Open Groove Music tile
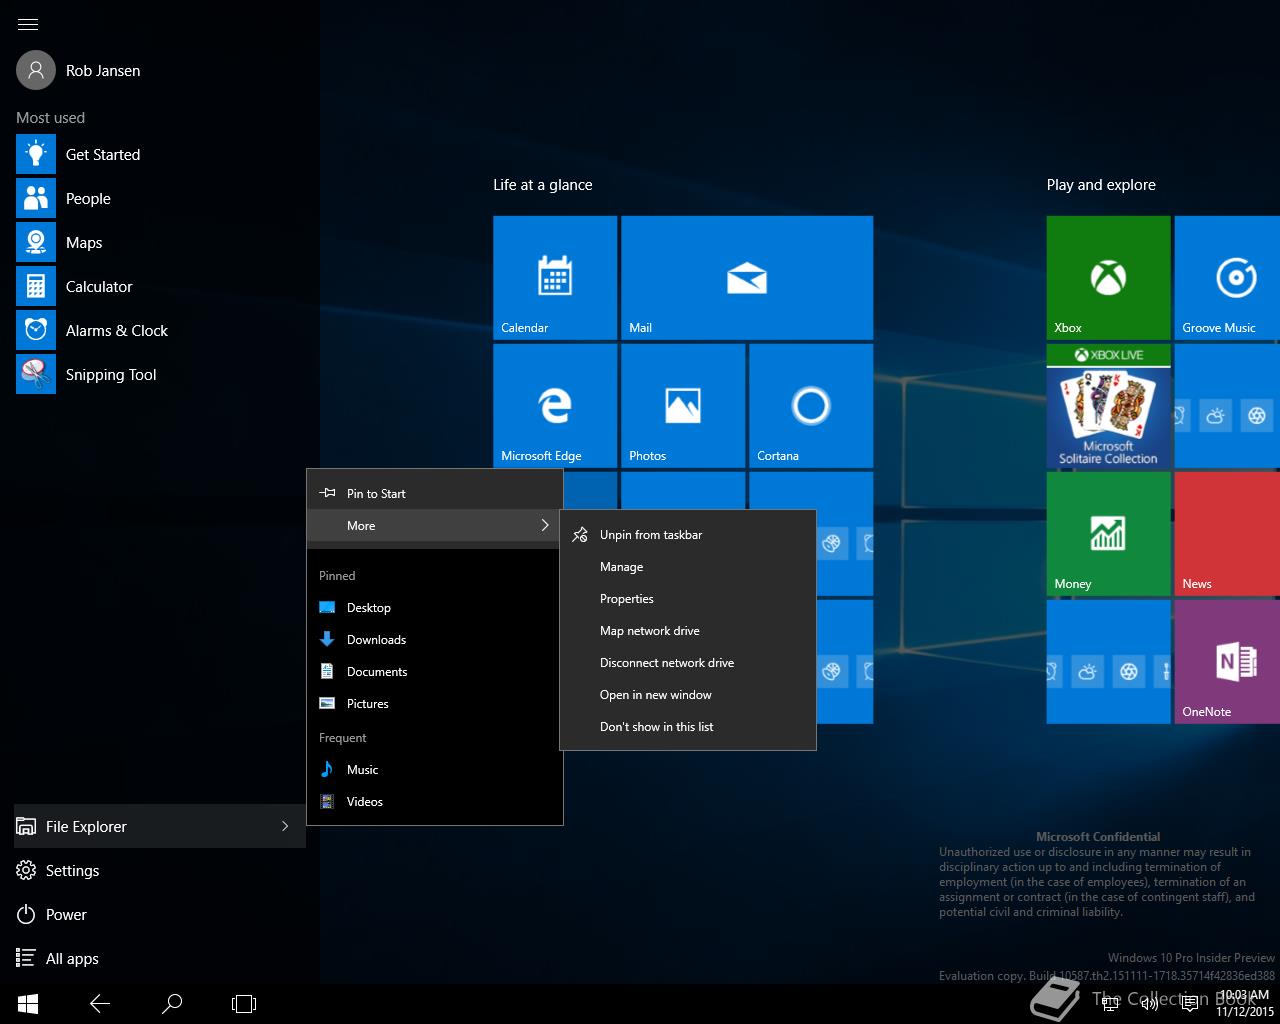This screenshot has height=1024, width=1280. pyautogui.click(x=1228, y=278)
